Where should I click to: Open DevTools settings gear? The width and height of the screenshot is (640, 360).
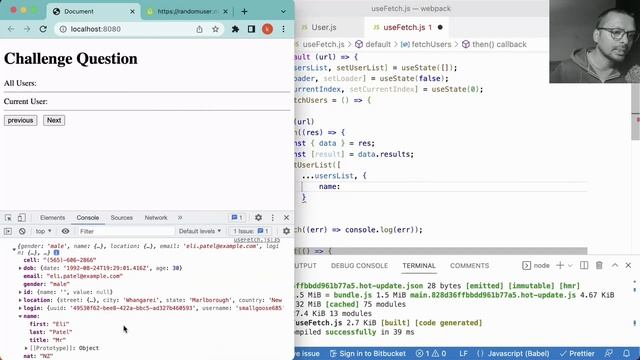tap(258, 218)
